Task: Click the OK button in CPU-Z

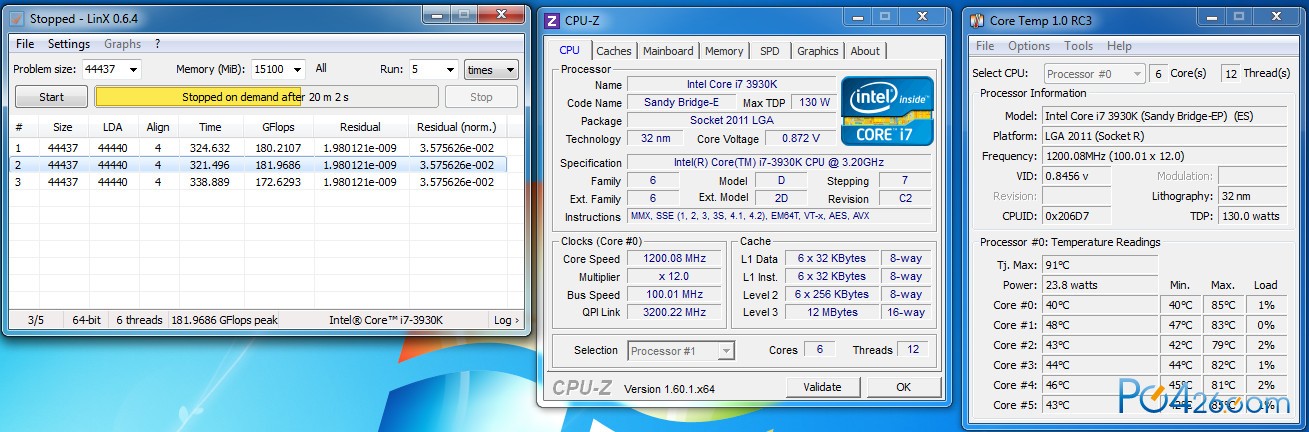Action: 903,387
